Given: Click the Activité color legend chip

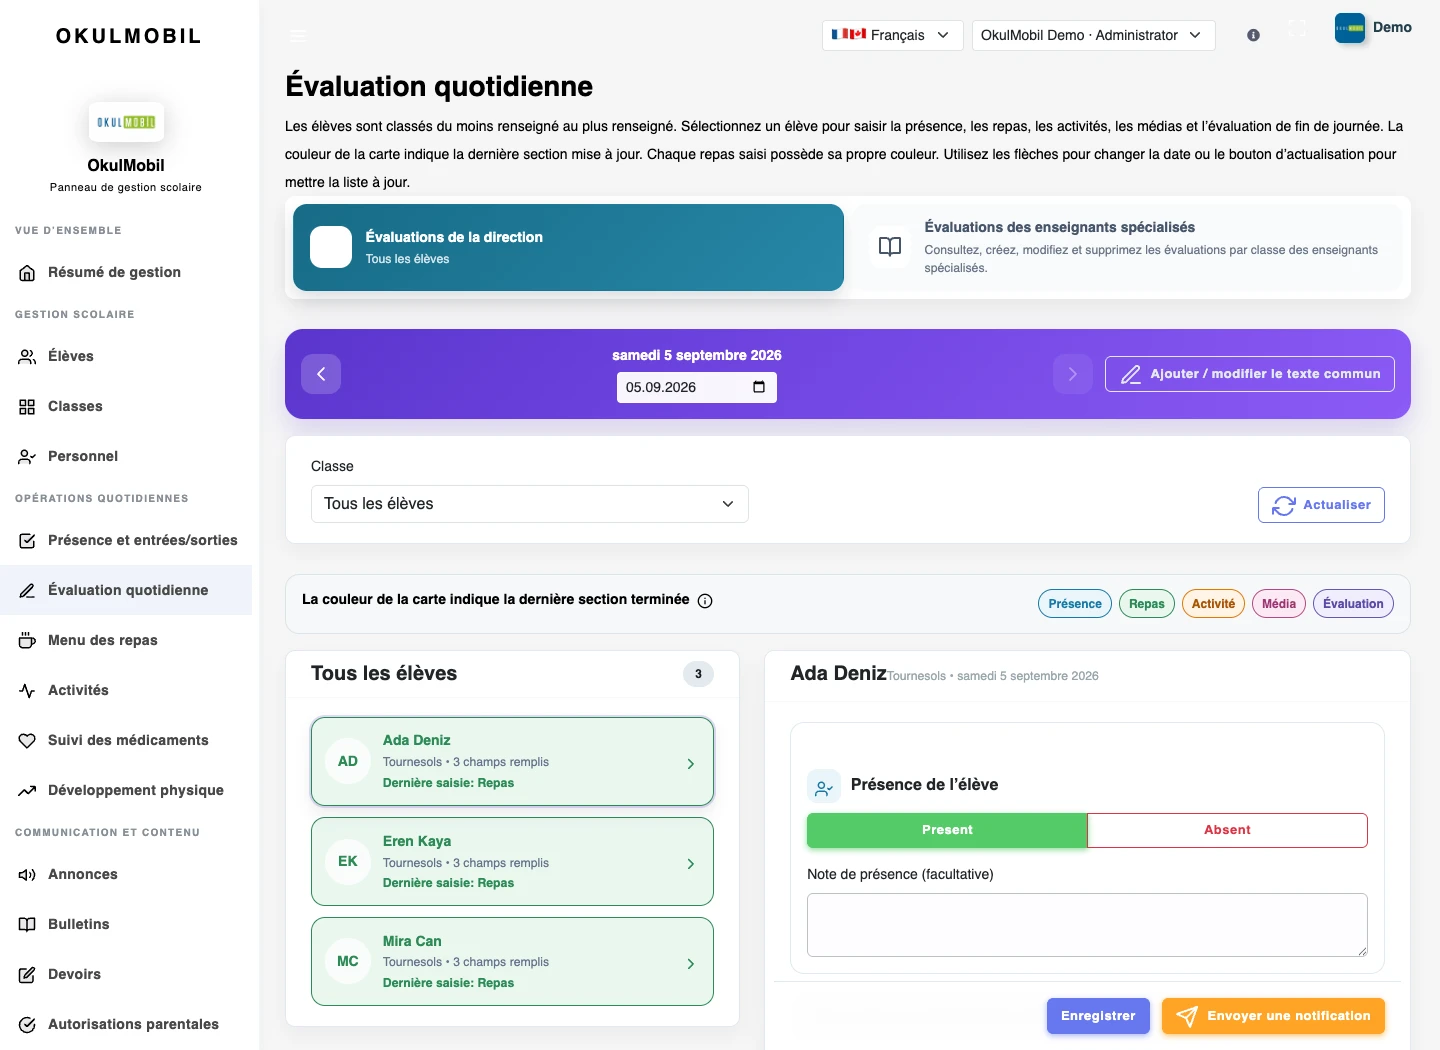Looking at the screenshot, I should click(1213, 604).
